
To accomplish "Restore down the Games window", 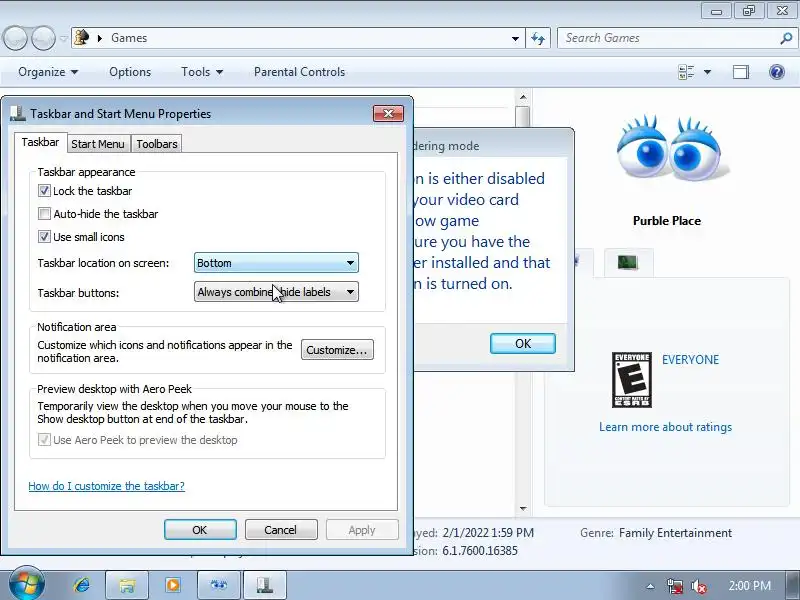I will coord(749,10).
